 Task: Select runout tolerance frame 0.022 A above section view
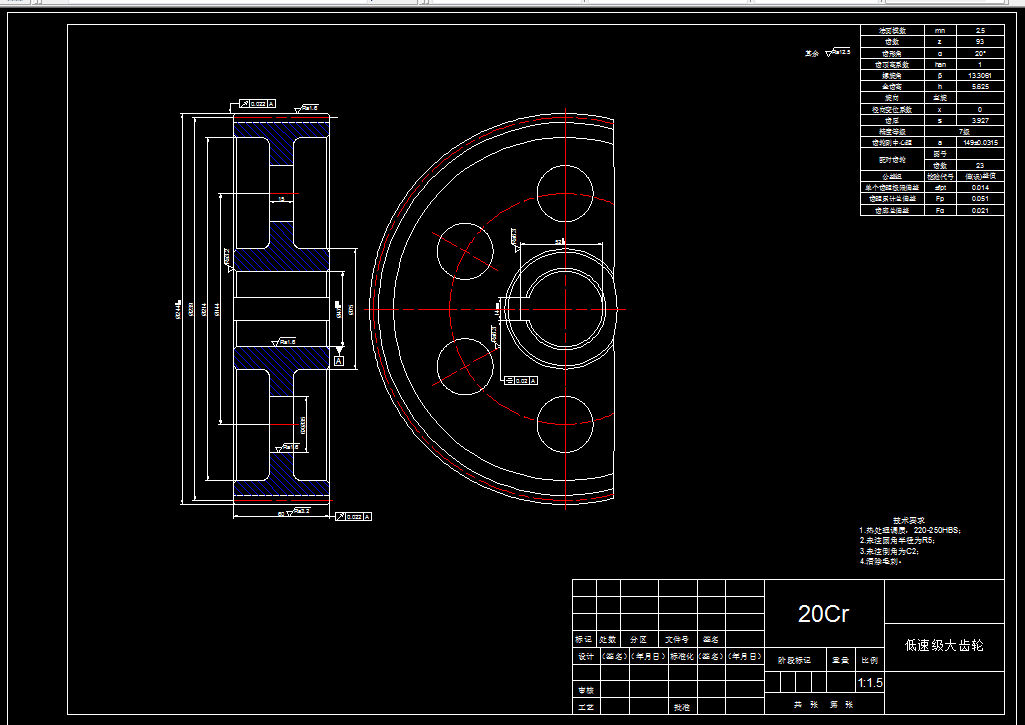click(257, 103)
